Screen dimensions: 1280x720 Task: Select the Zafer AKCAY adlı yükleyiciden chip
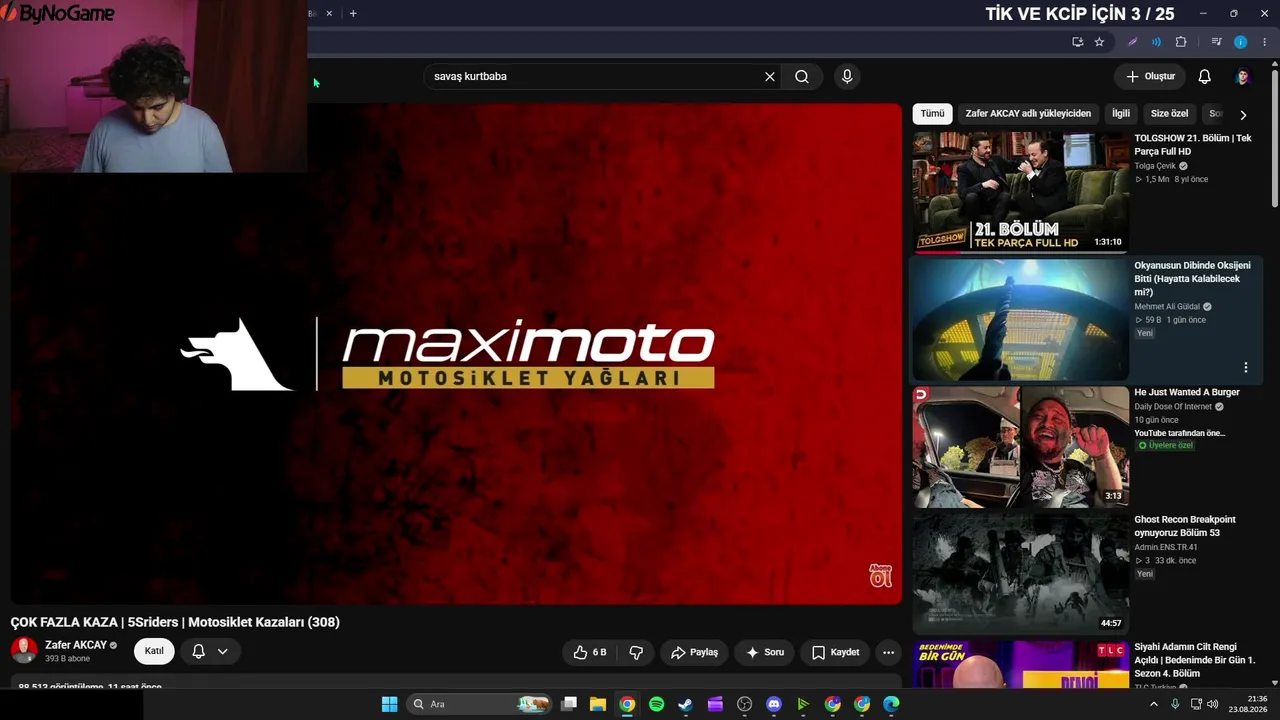pyautogui.click(x=1028, y=114)
